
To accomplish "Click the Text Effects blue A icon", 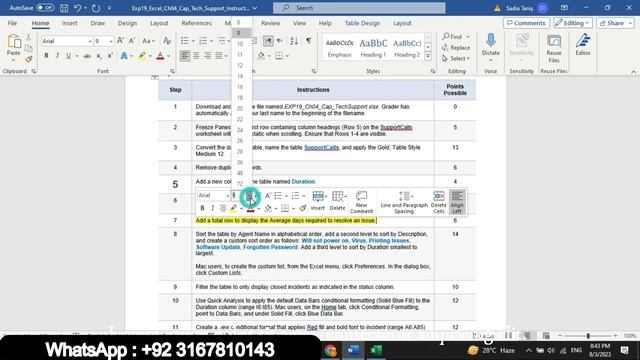I will [124, 56].
